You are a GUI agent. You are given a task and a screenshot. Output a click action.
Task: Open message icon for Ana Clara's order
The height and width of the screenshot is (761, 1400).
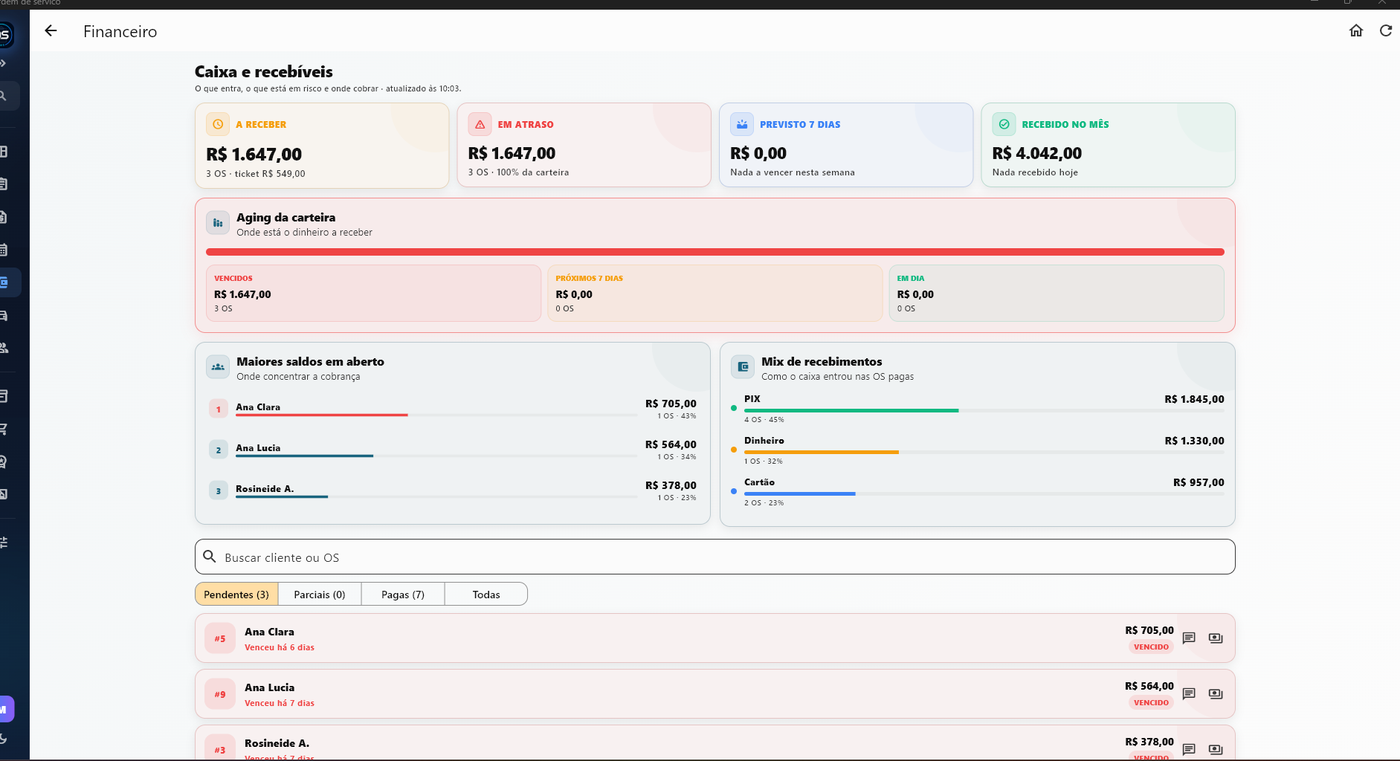[x=1189, y=638]
